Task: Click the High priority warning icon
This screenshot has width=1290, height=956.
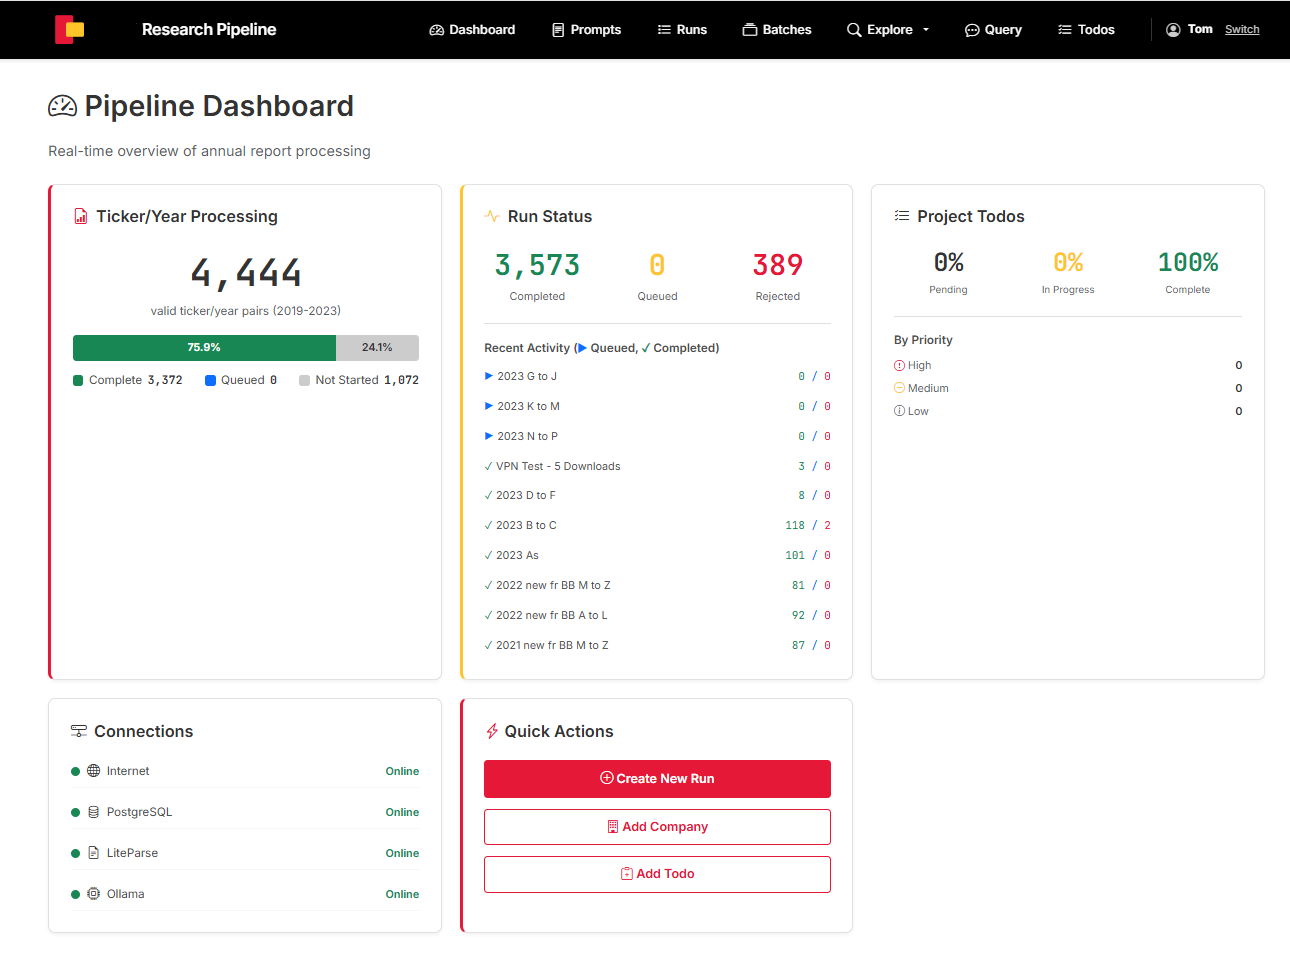Action: (898, 365)
